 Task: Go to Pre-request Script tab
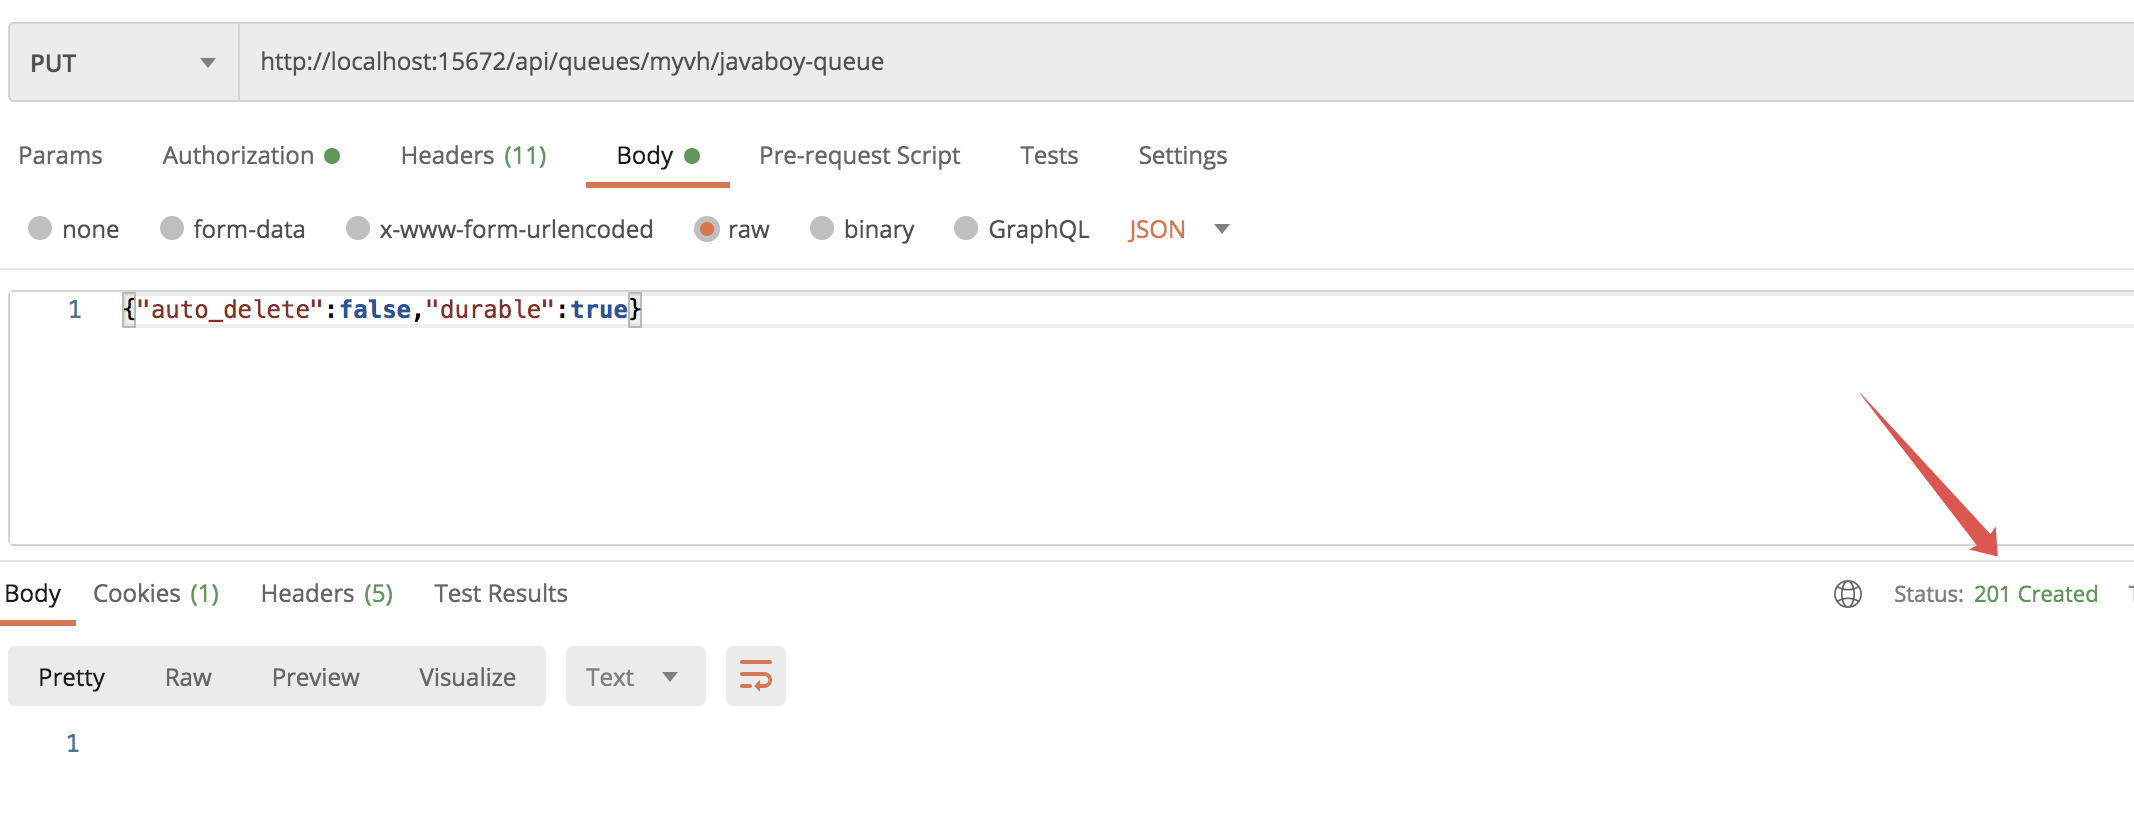[x=859, y=156]
